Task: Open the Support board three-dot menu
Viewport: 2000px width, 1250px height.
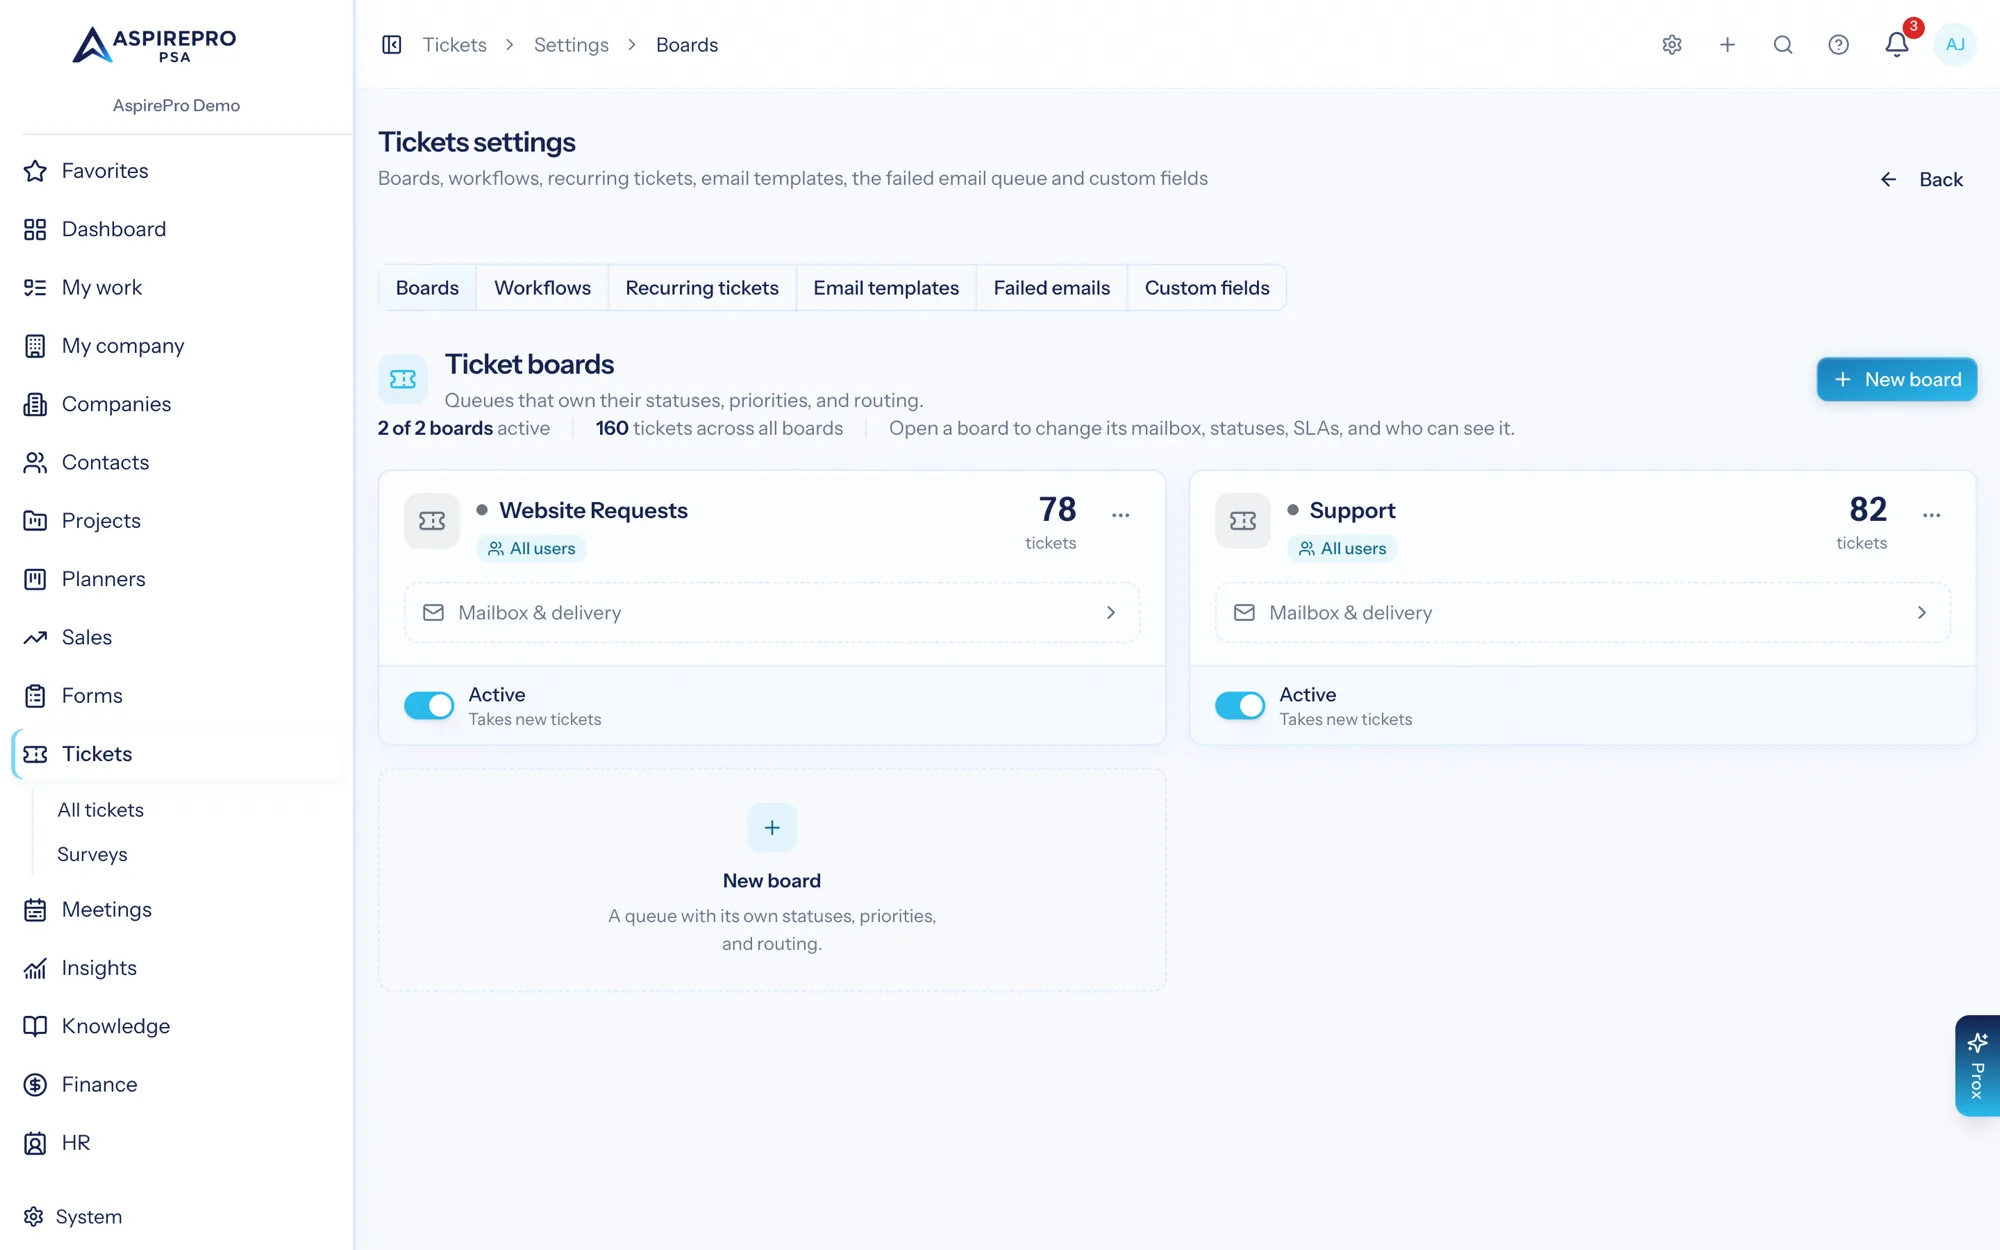Action: [x=1932, y=515]
